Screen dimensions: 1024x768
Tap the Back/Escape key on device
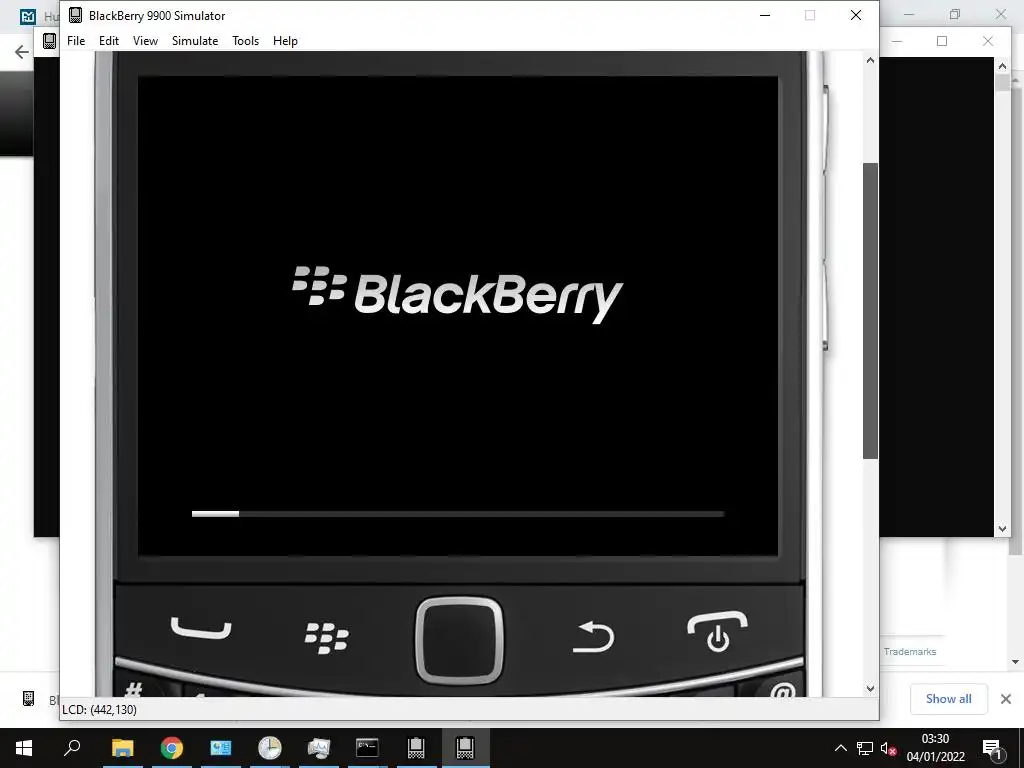(x=594, y=637)
